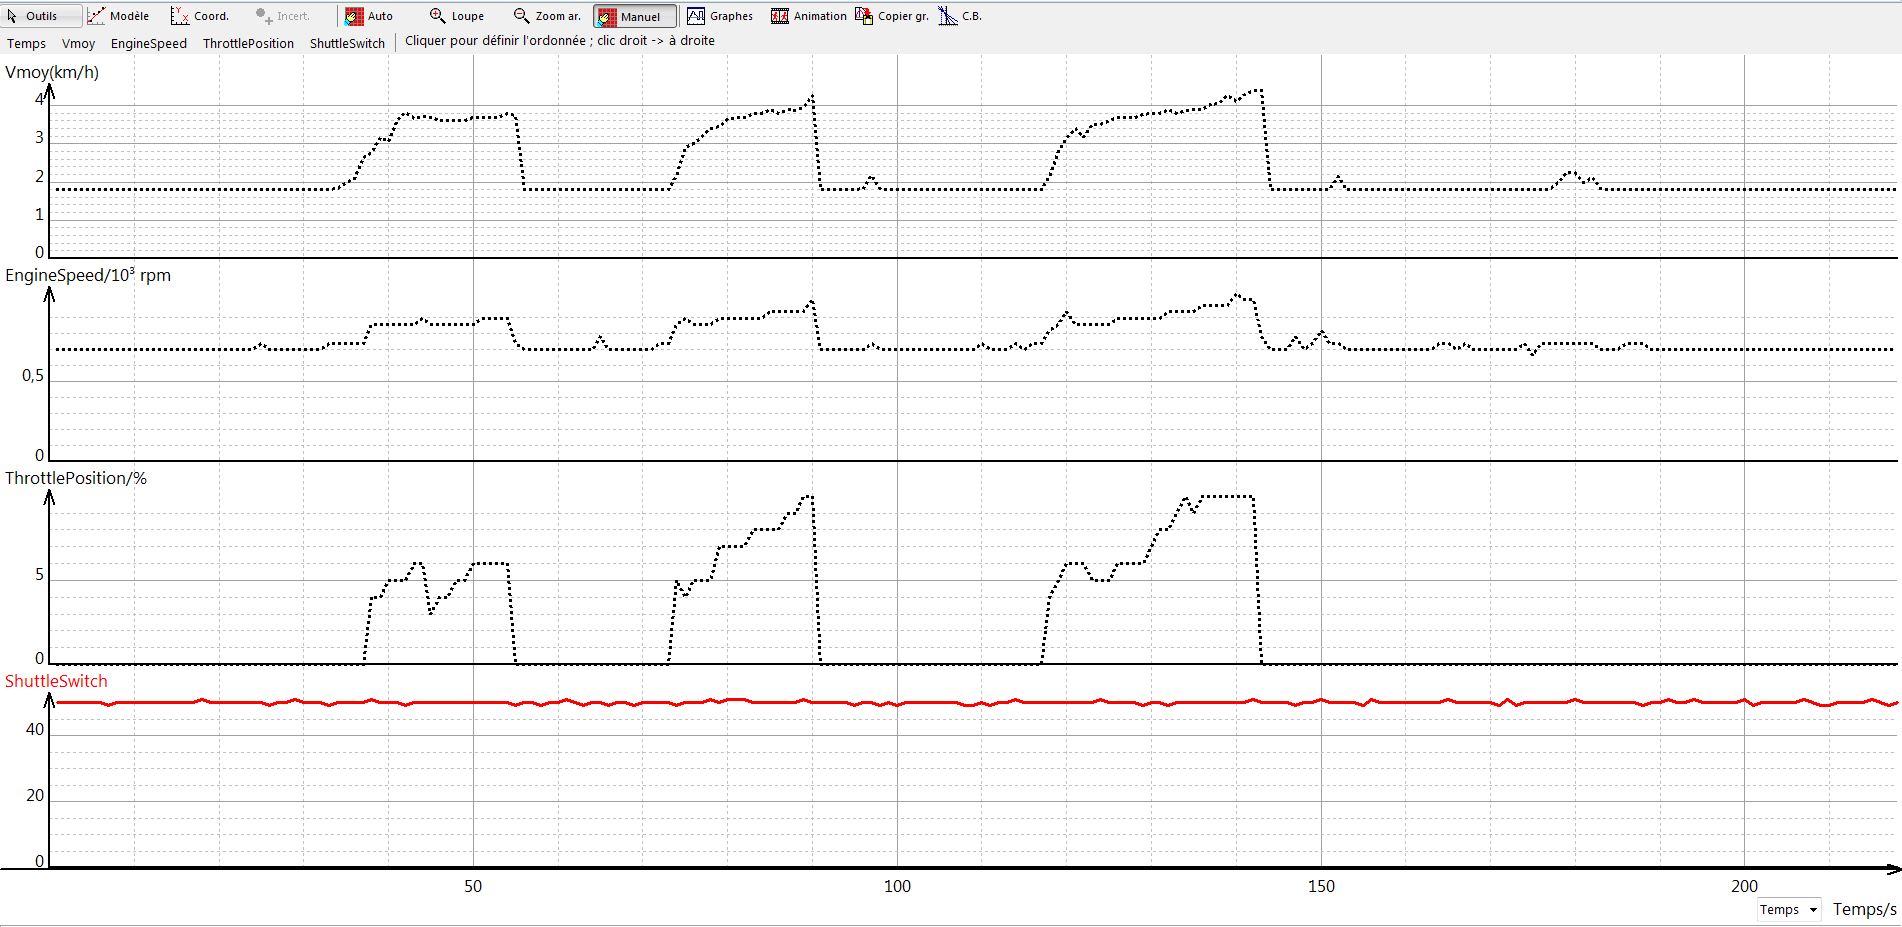Pick ShuttleSwitch in the variables bar
1902x927 pixels.
(347, 43)
